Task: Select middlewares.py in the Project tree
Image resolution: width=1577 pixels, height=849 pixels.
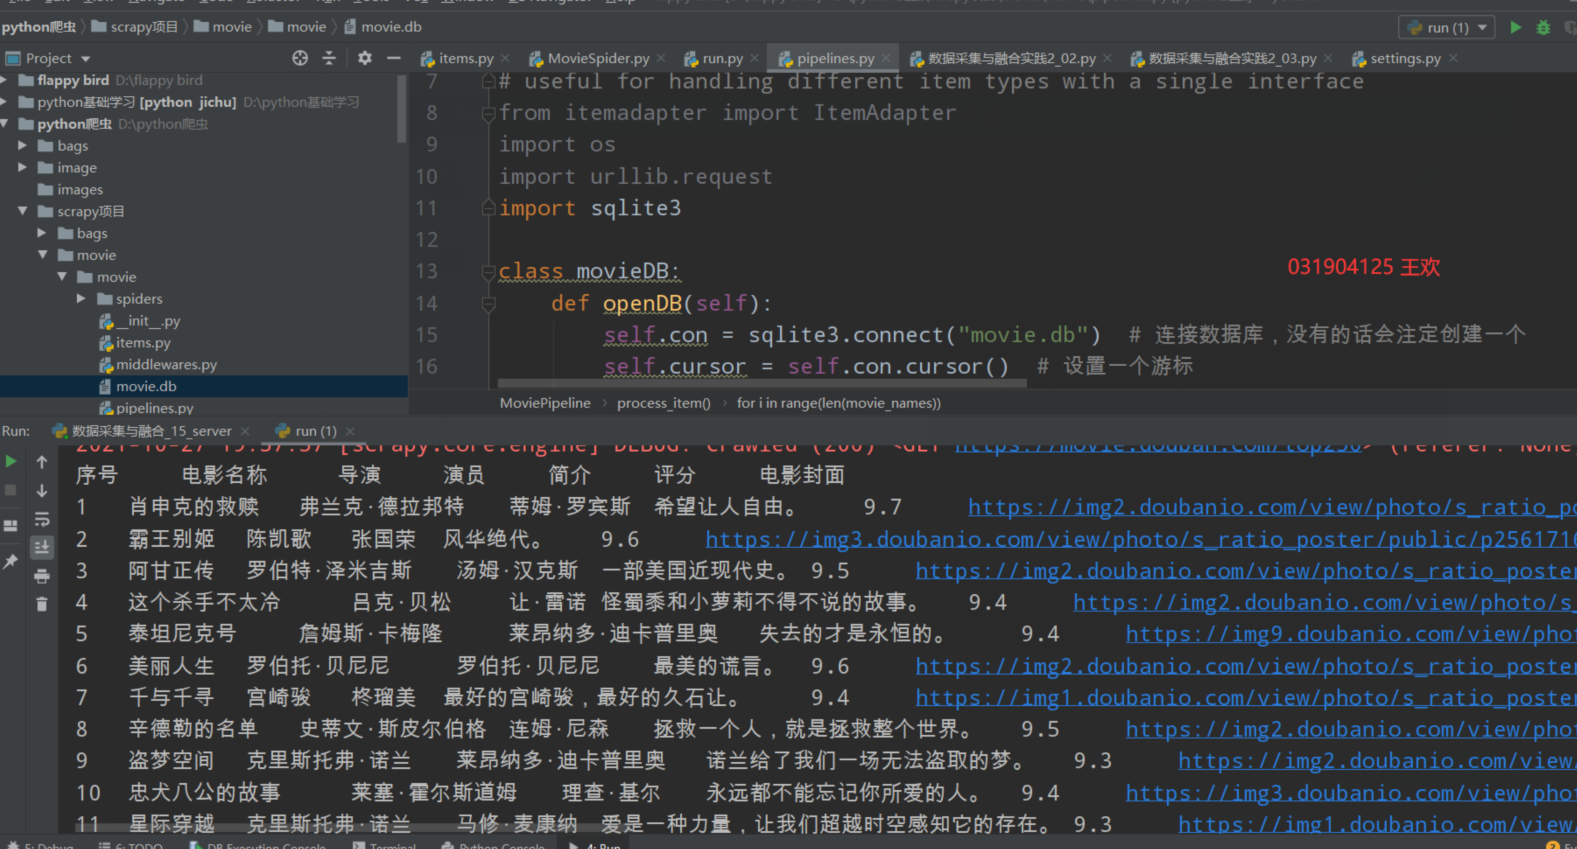Action: [x=166, y=364]
